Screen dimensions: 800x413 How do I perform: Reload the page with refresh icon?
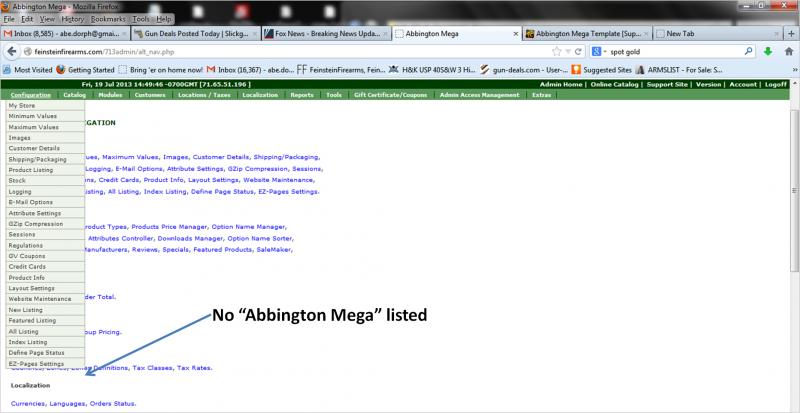point(578,52)
